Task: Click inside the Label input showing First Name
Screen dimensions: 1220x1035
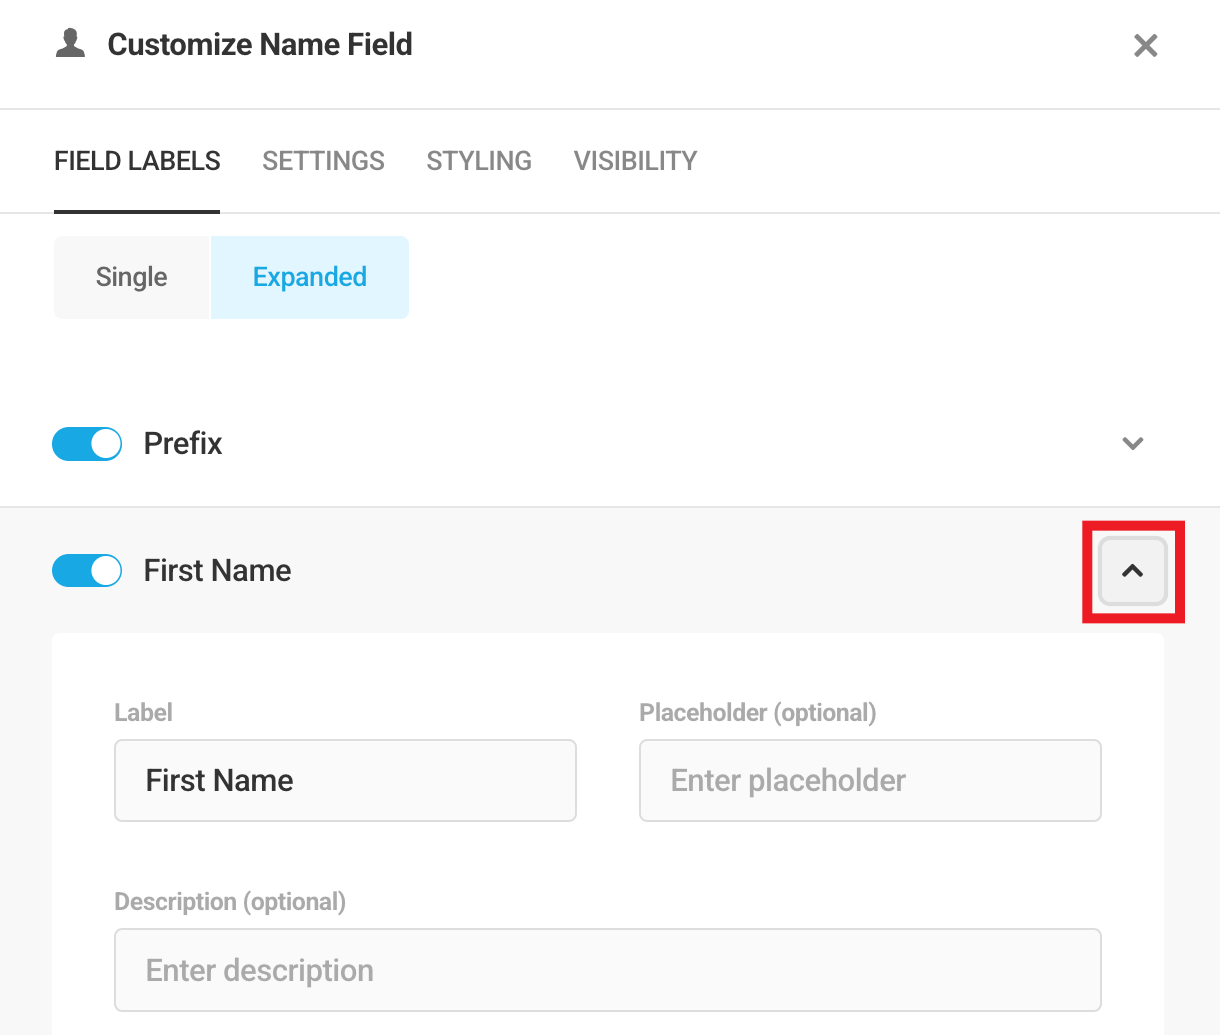Action: [345, 780]
